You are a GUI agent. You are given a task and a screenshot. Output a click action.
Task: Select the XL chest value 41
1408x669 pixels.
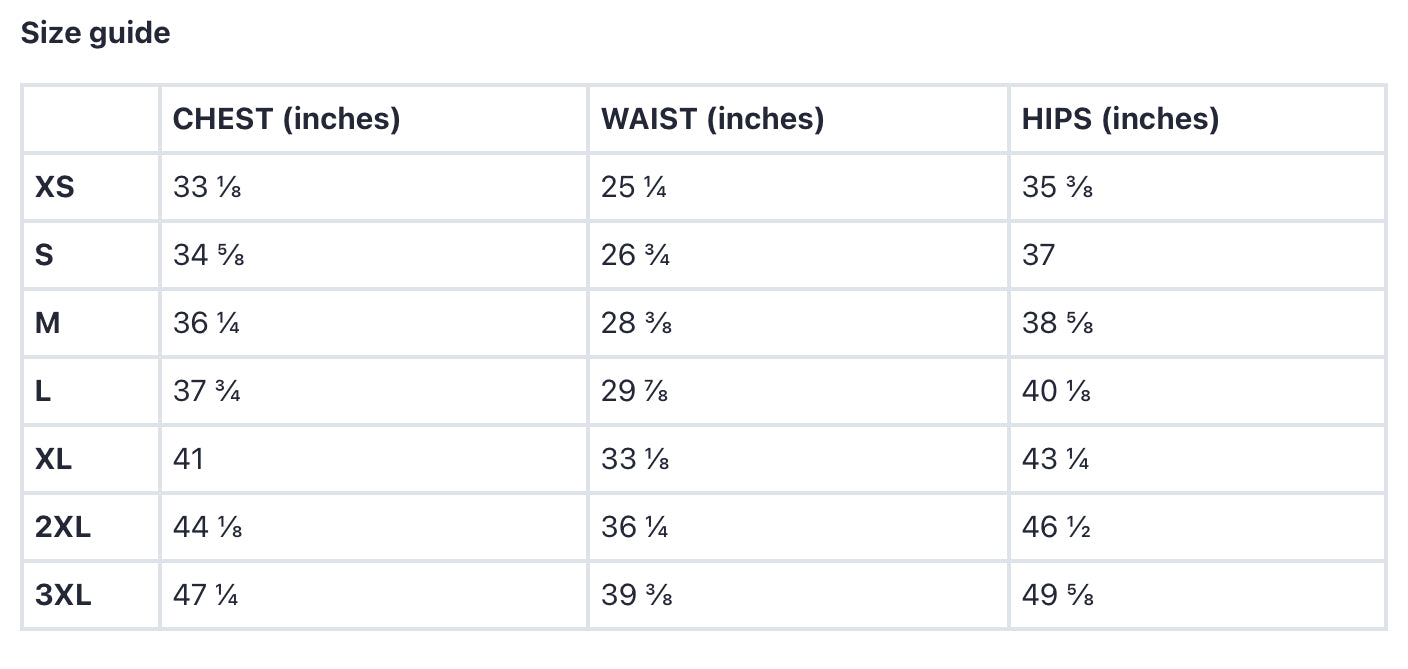click(188, 459)
